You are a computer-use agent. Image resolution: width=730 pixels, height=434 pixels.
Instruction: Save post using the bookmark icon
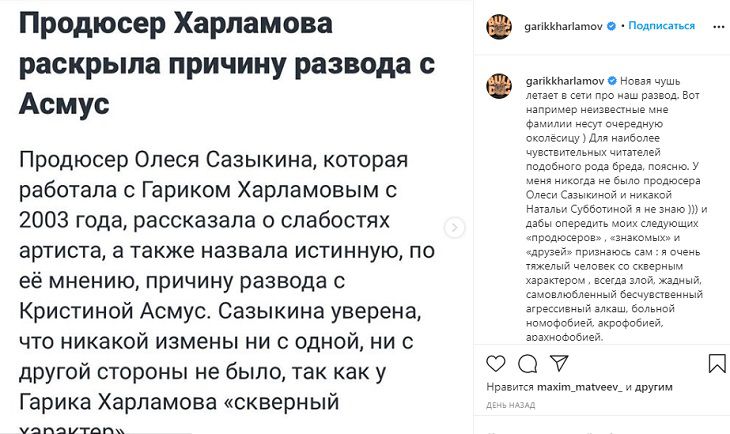[716, 364]
